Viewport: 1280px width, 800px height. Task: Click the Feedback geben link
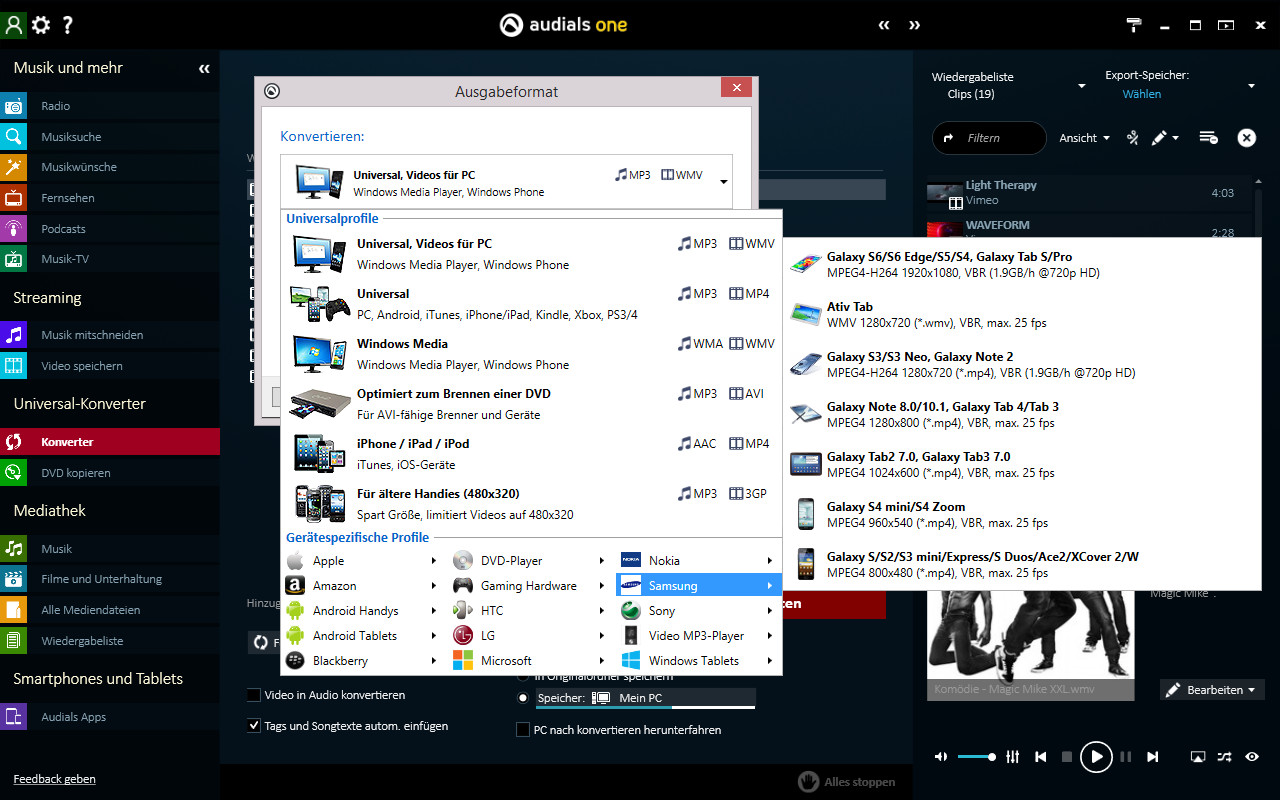(x=54, y=779)
